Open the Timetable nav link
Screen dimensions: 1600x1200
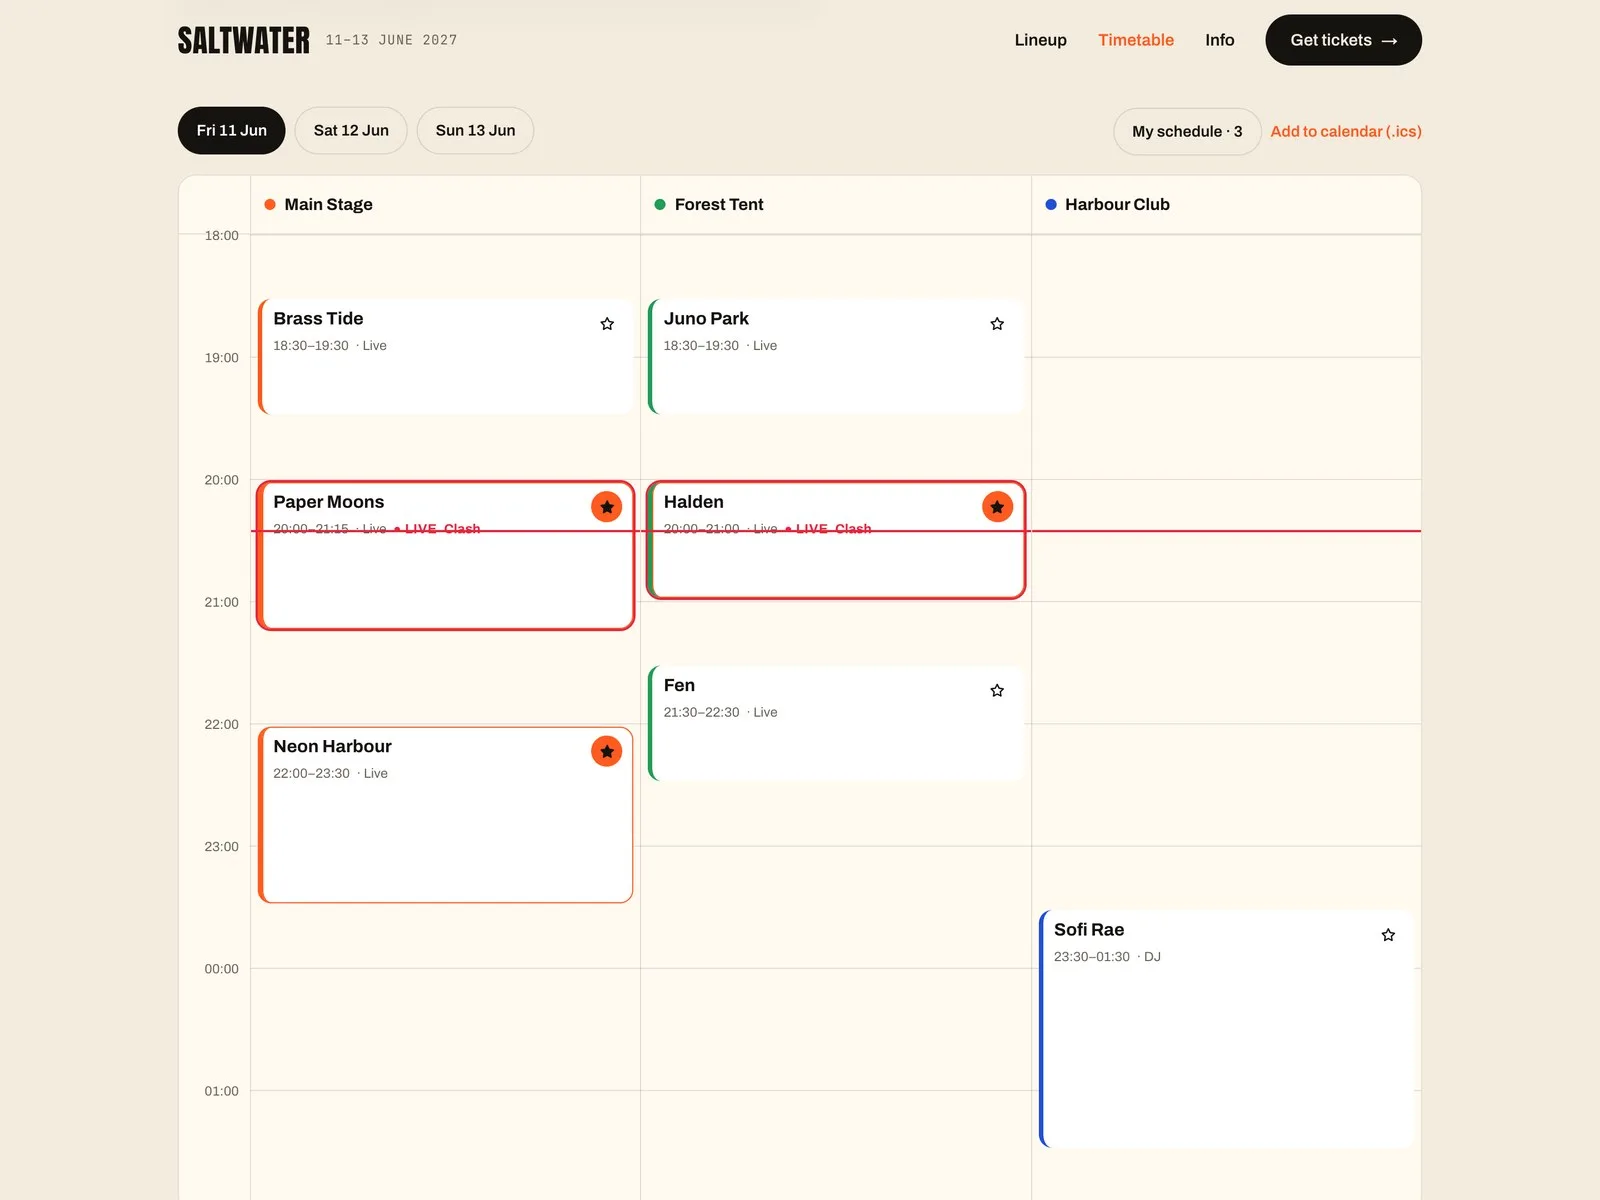1136,40
